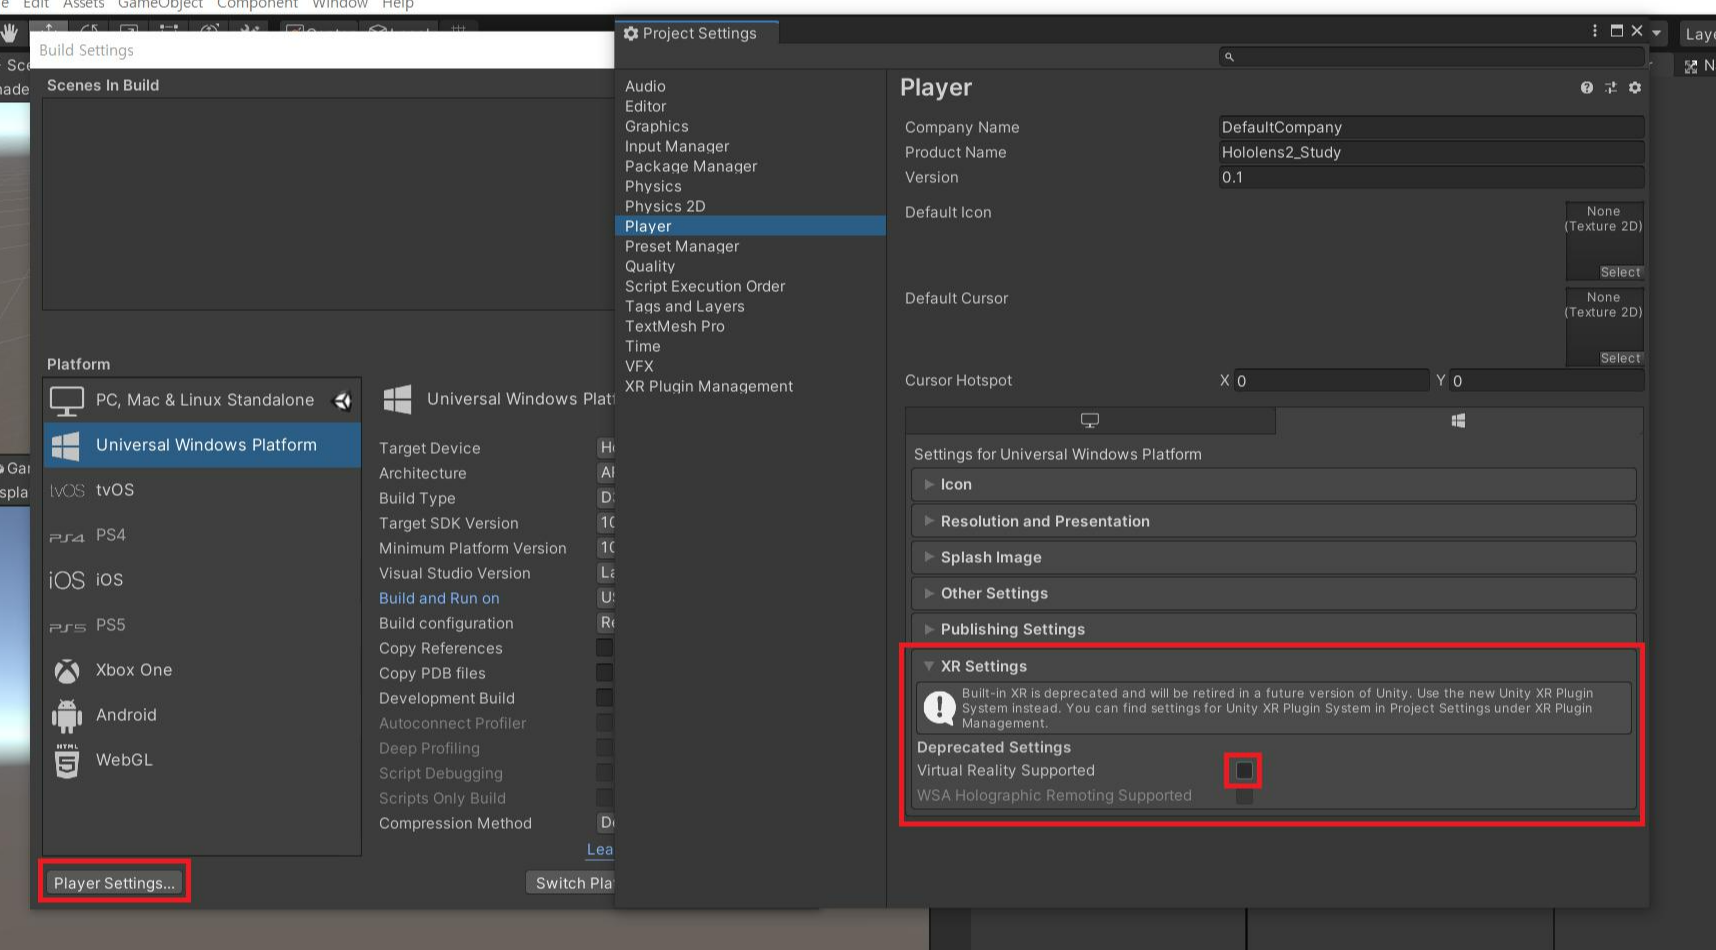Expand Resolution and Presentation section
Image resolution: width=1716 pixels, height=950 pixels.
1274,521
